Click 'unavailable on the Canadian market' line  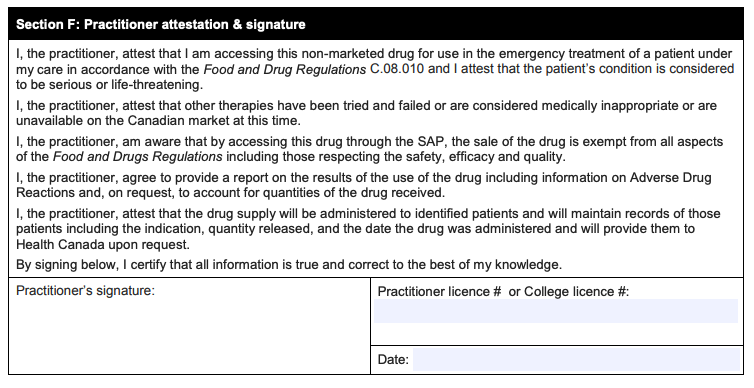coord(158,121)
